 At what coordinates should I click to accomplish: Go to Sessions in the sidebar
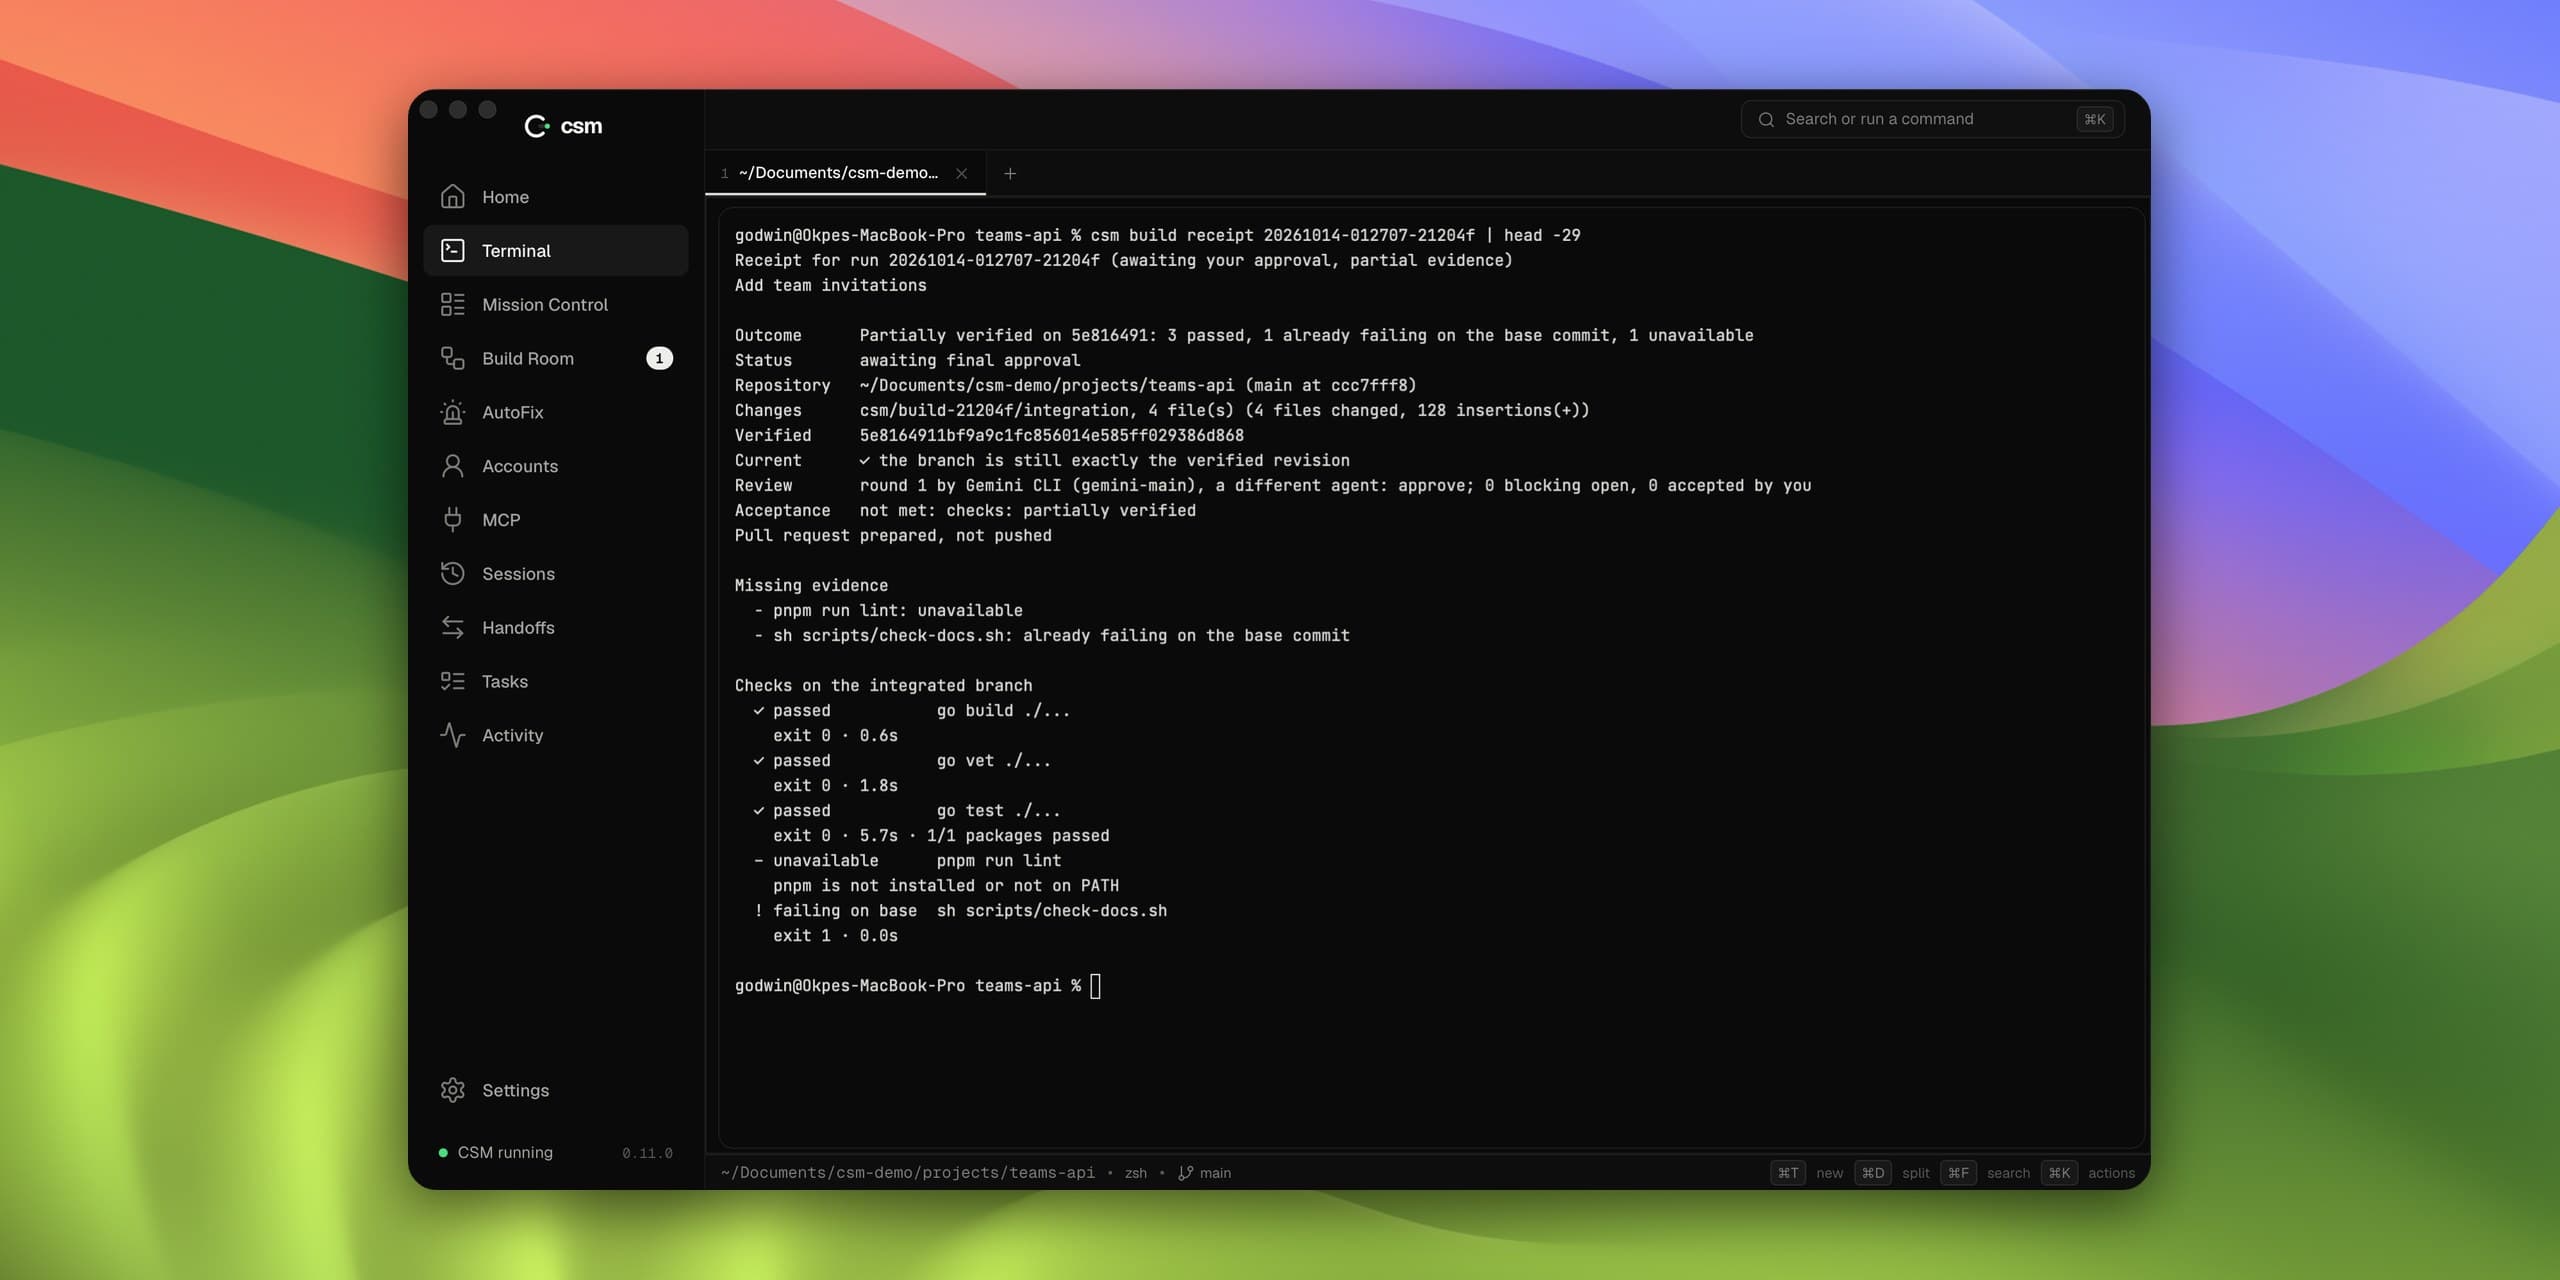[x=556, y=573]
